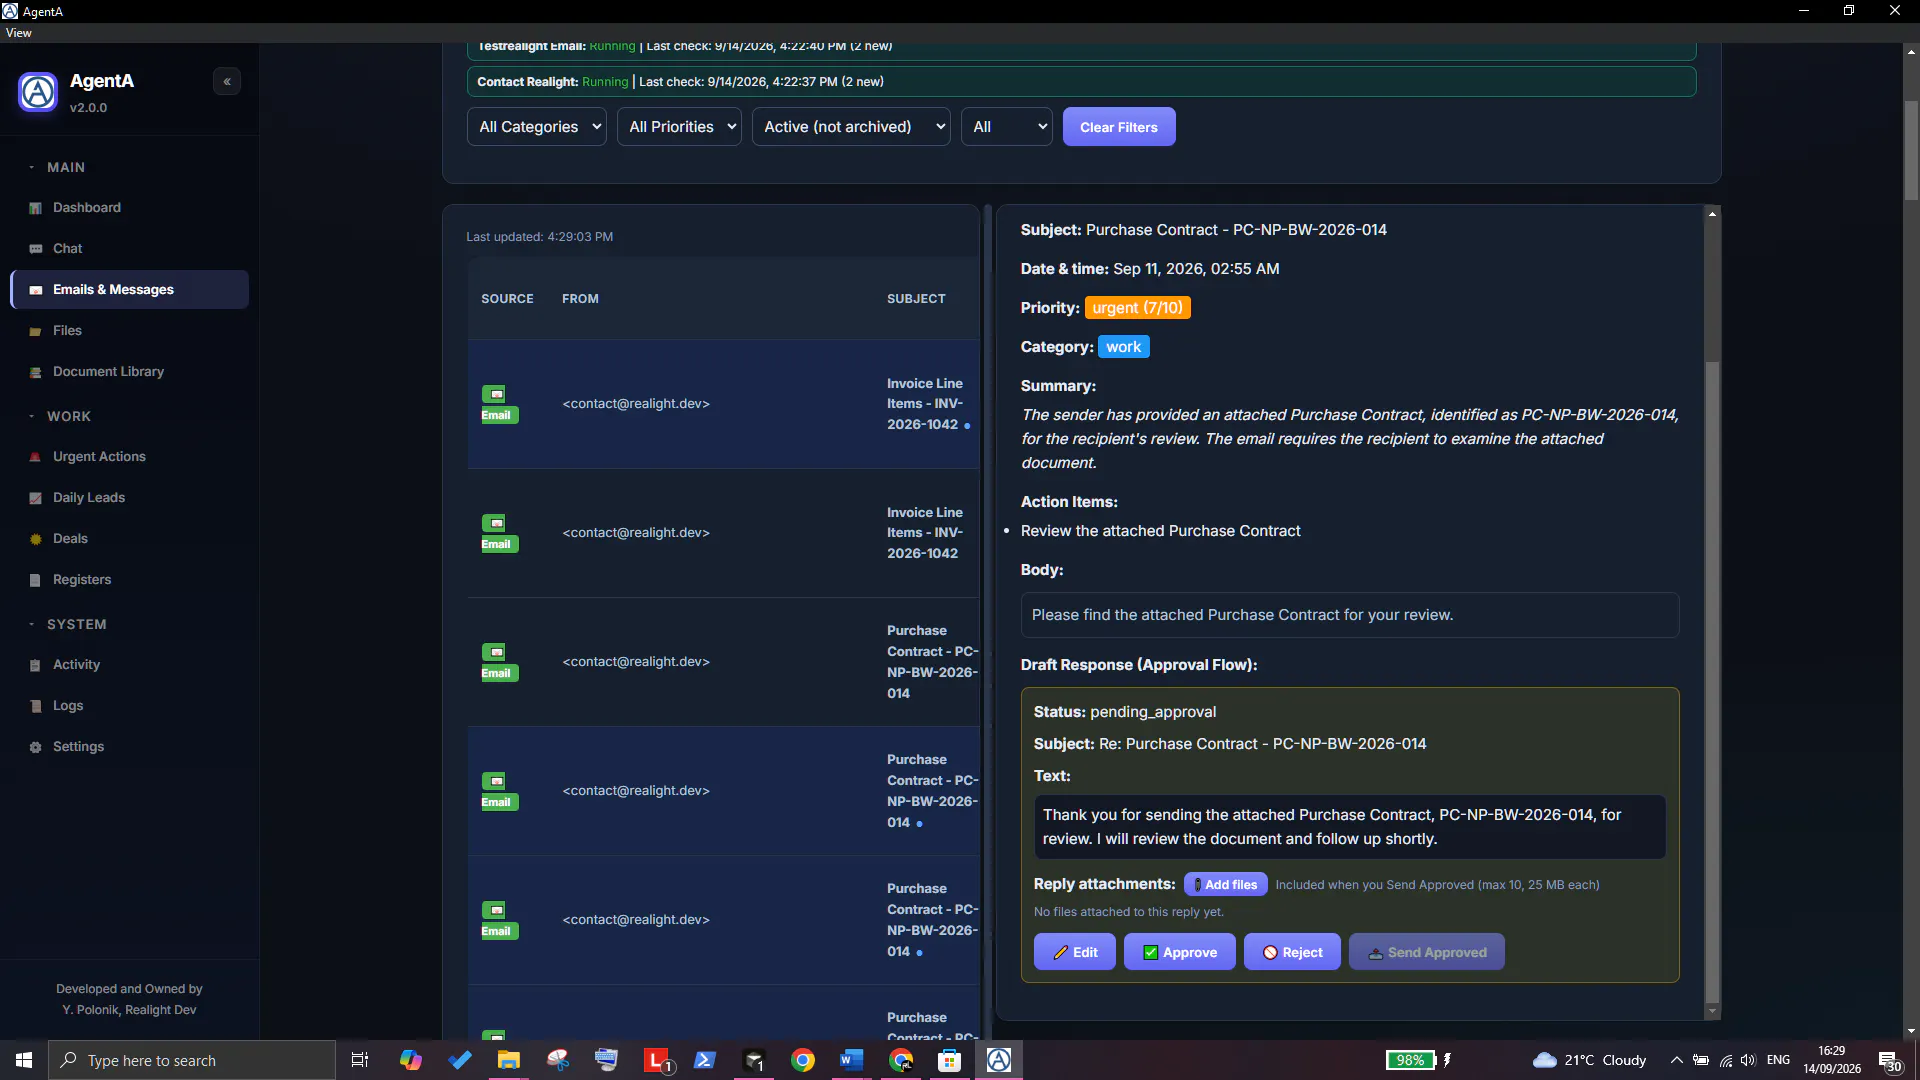Click the Deals icon in sidebar
The height and width of the screenshot is (1080, 1920).
point(36,540)
